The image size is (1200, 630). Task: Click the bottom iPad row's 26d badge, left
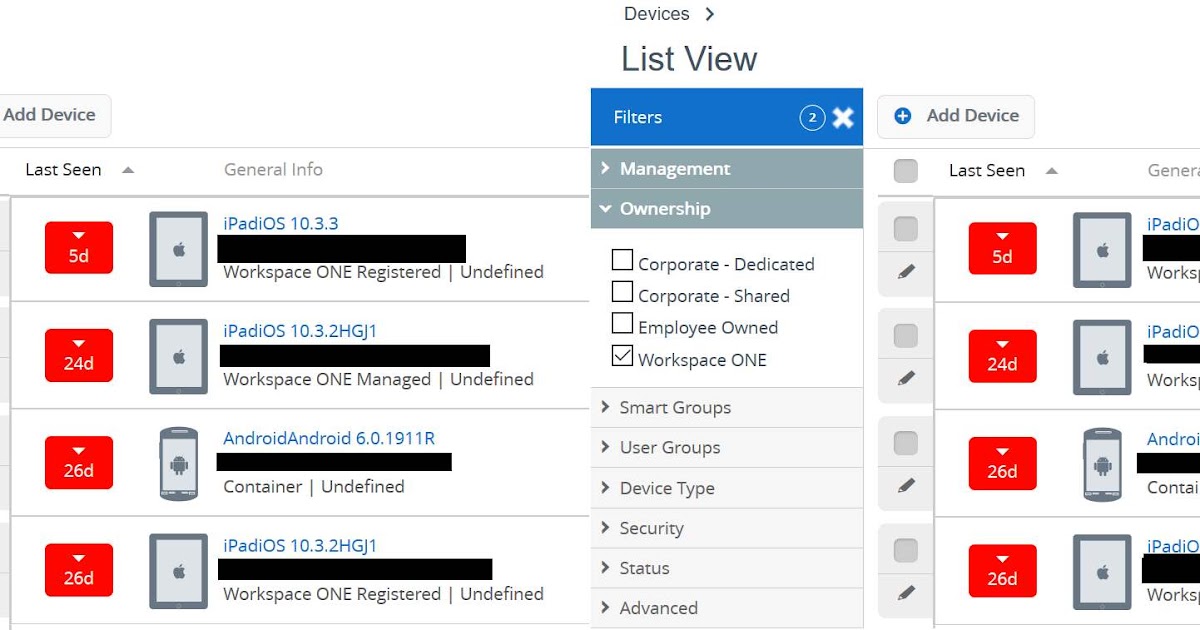79,570
